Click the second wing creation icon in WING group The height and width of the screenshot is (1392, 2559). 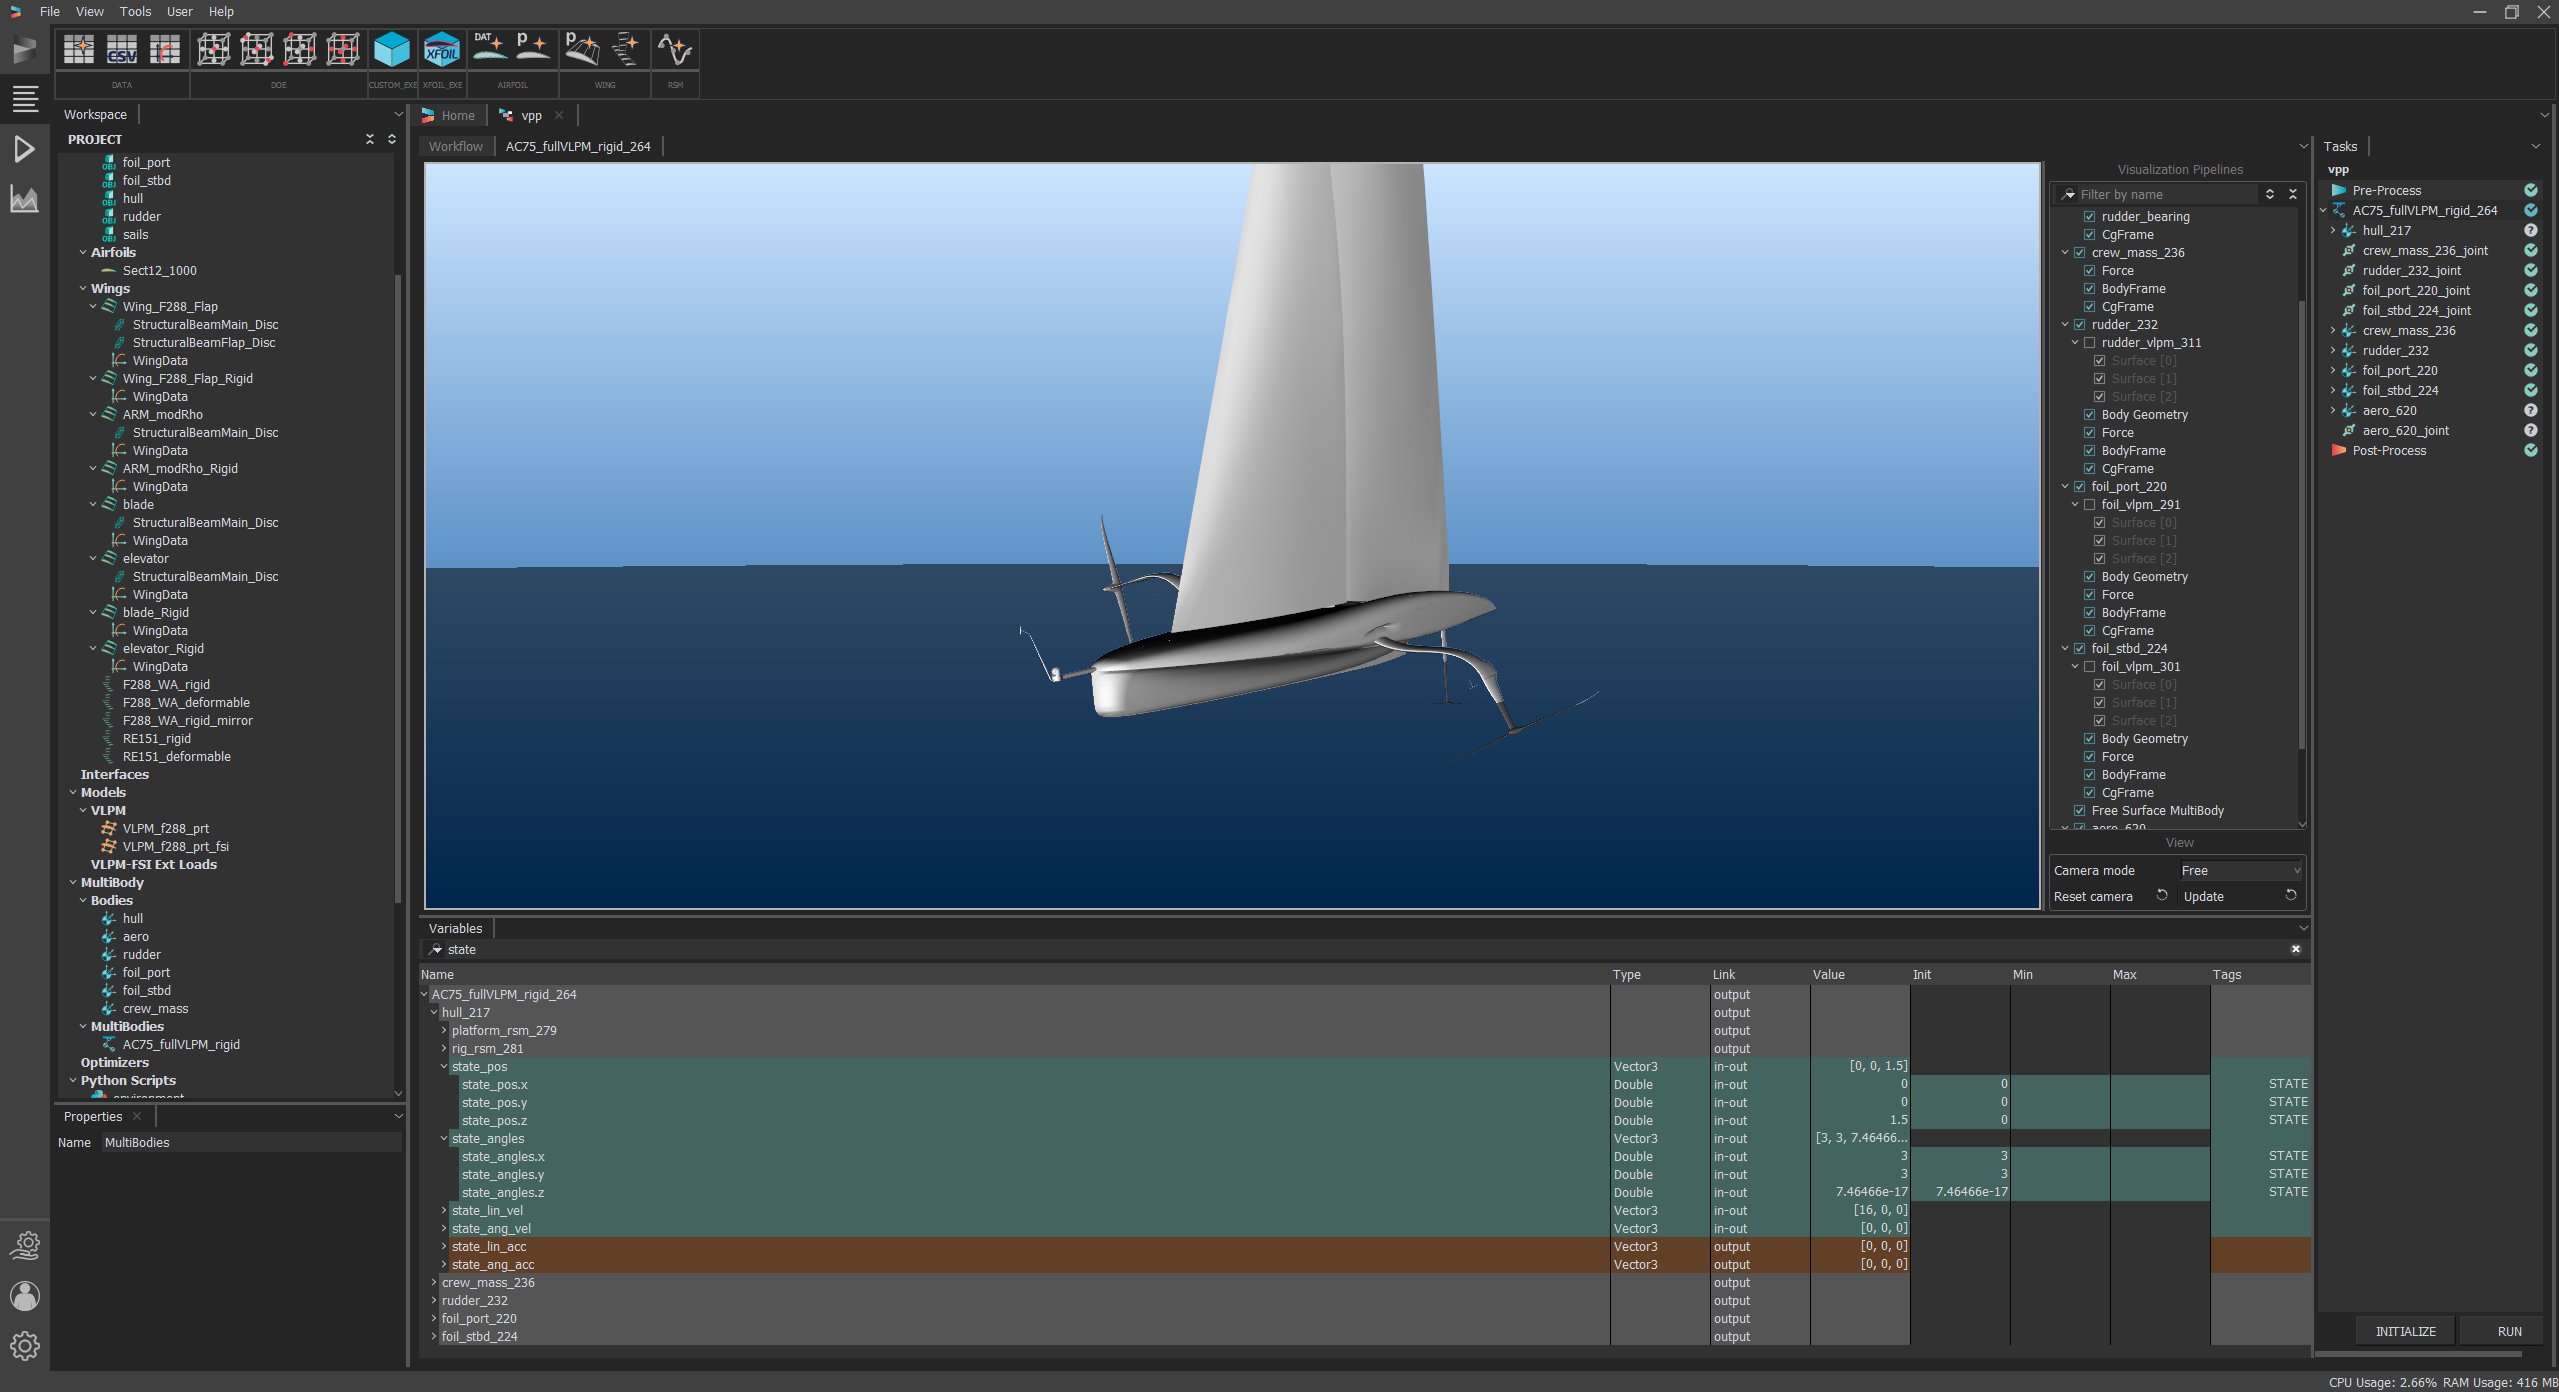coord(626,49)
